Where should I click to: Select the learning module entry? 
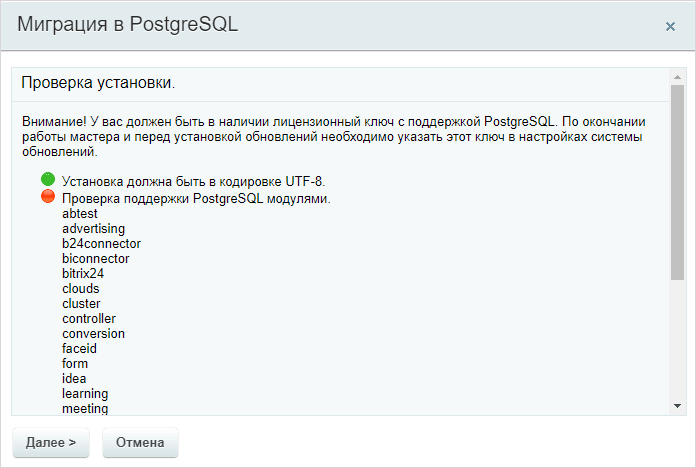(85, 394)
